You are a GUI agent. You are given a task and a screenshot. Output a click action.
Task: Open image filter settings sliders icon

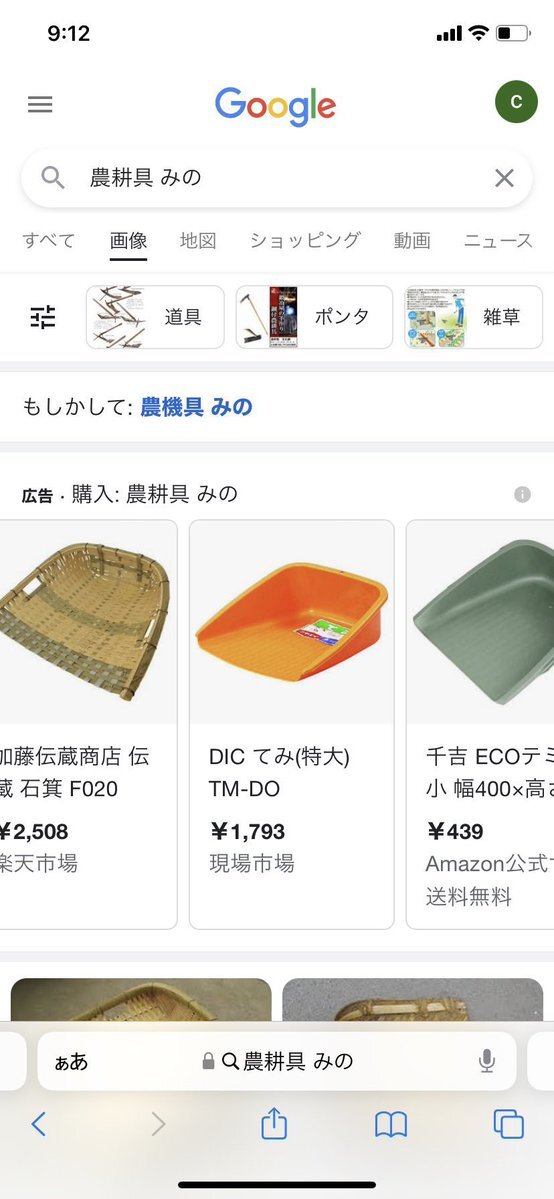pyautogui.click(x=43, y=317)
